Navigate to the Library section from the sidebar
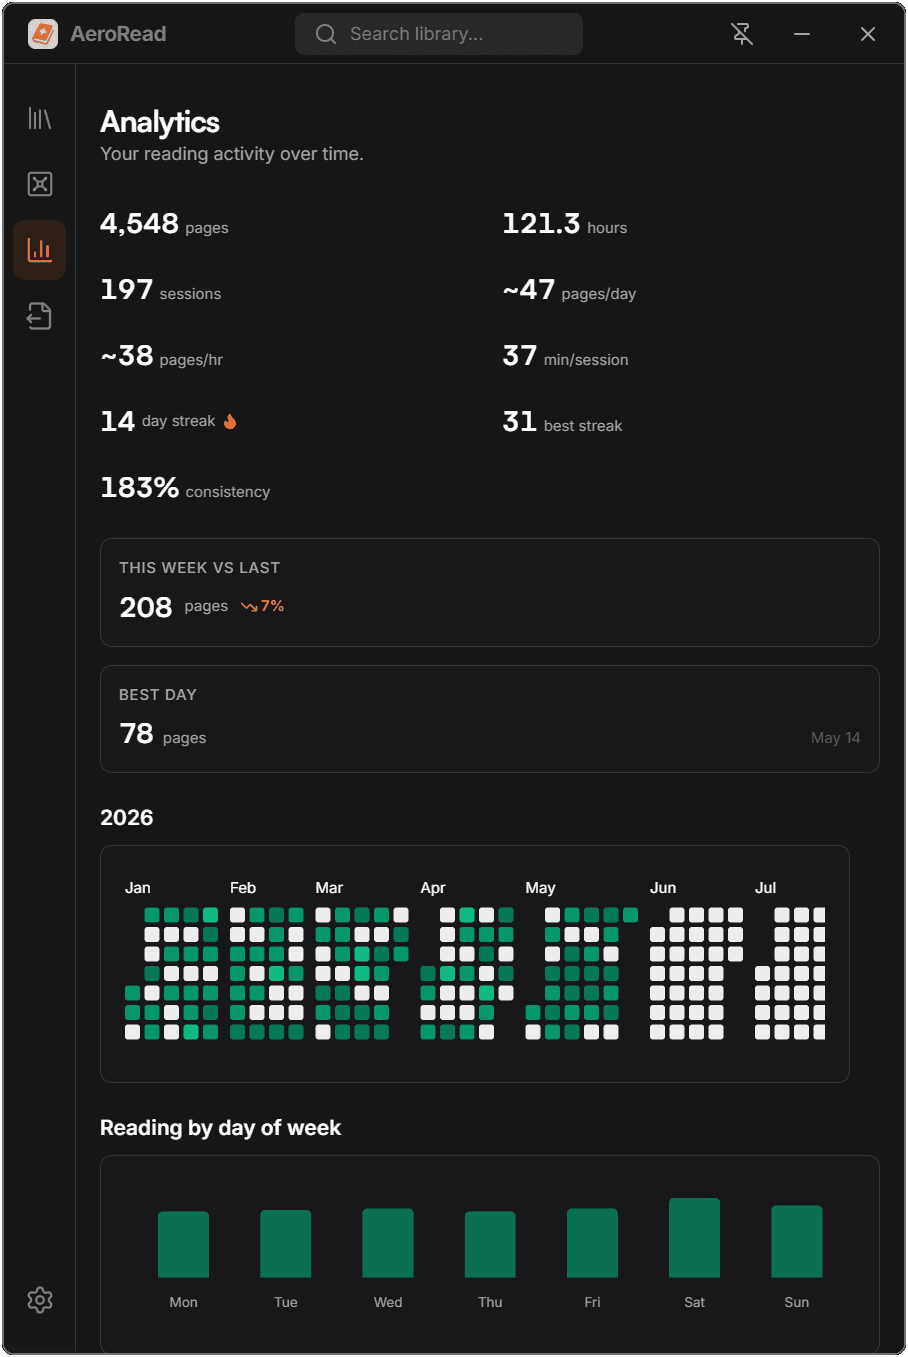This screenshot has height=1357, width=908. tap(39, 117)
